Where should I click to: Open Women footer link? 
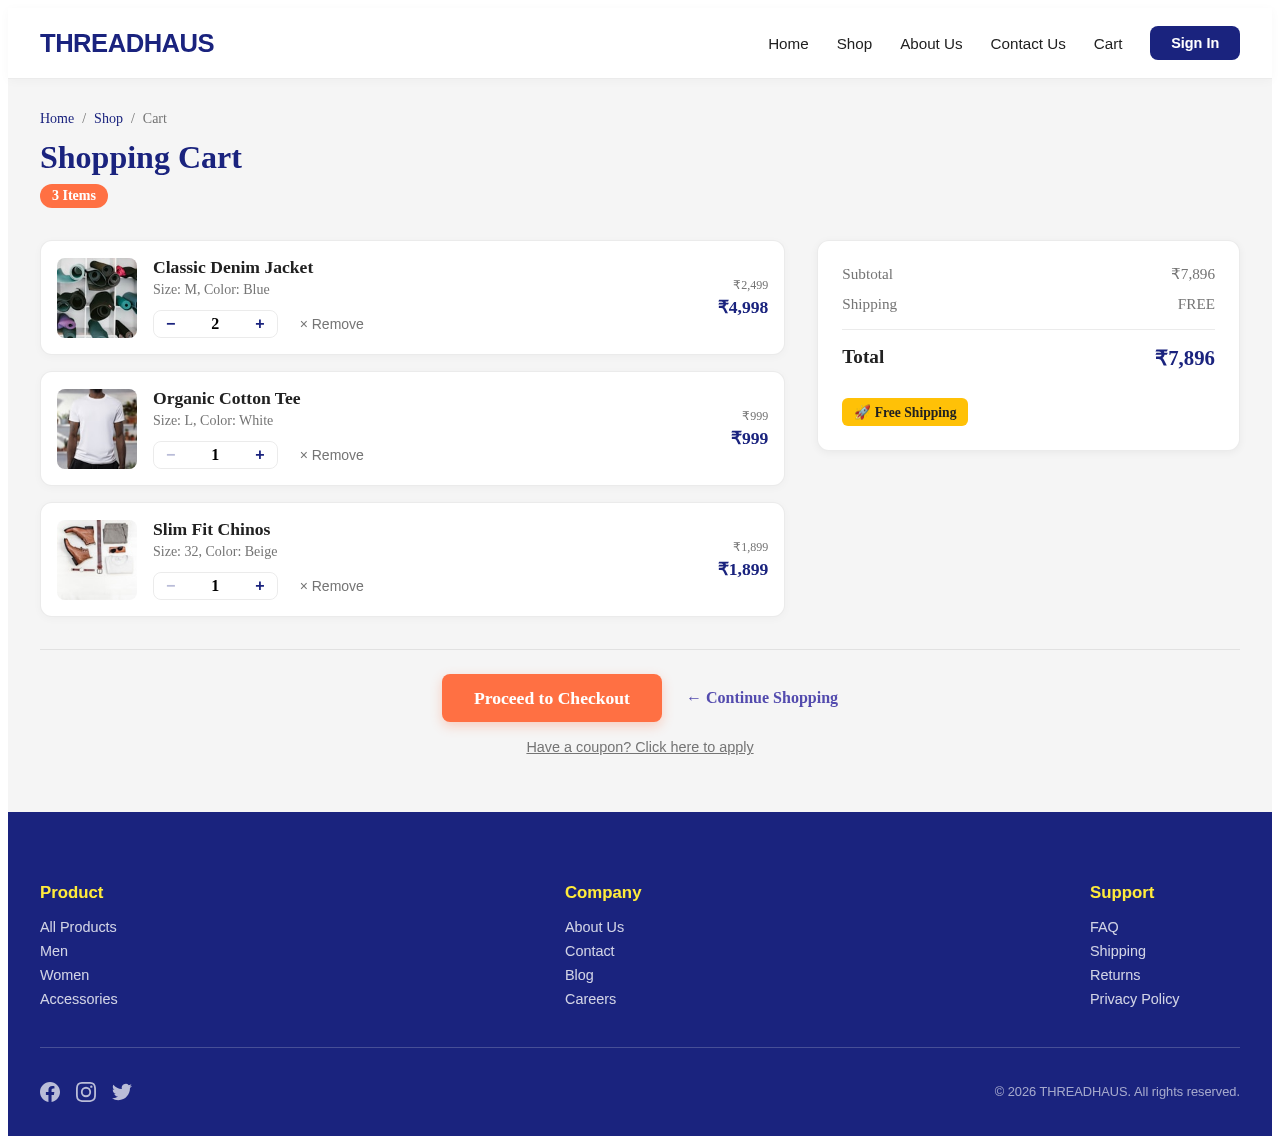click(x=64, y=975)
